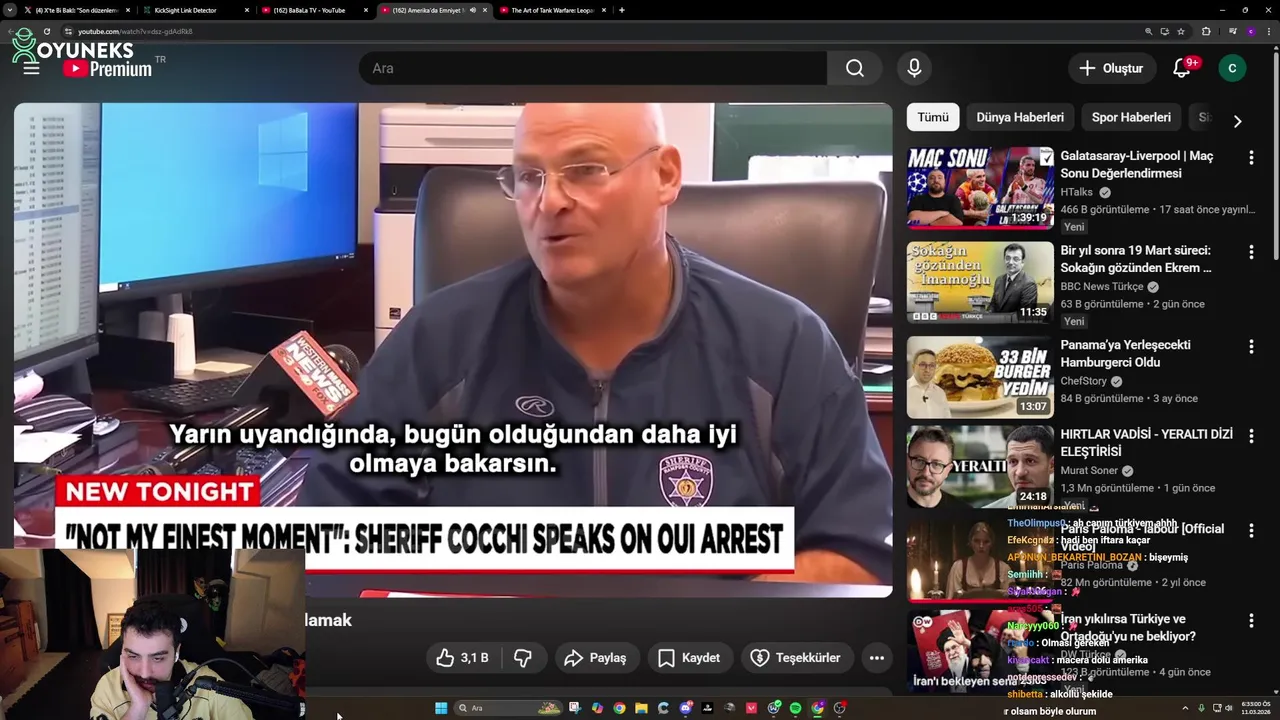
Task: Click the magnifier search button
Action: pyautogui.click(x=854, y=68)
